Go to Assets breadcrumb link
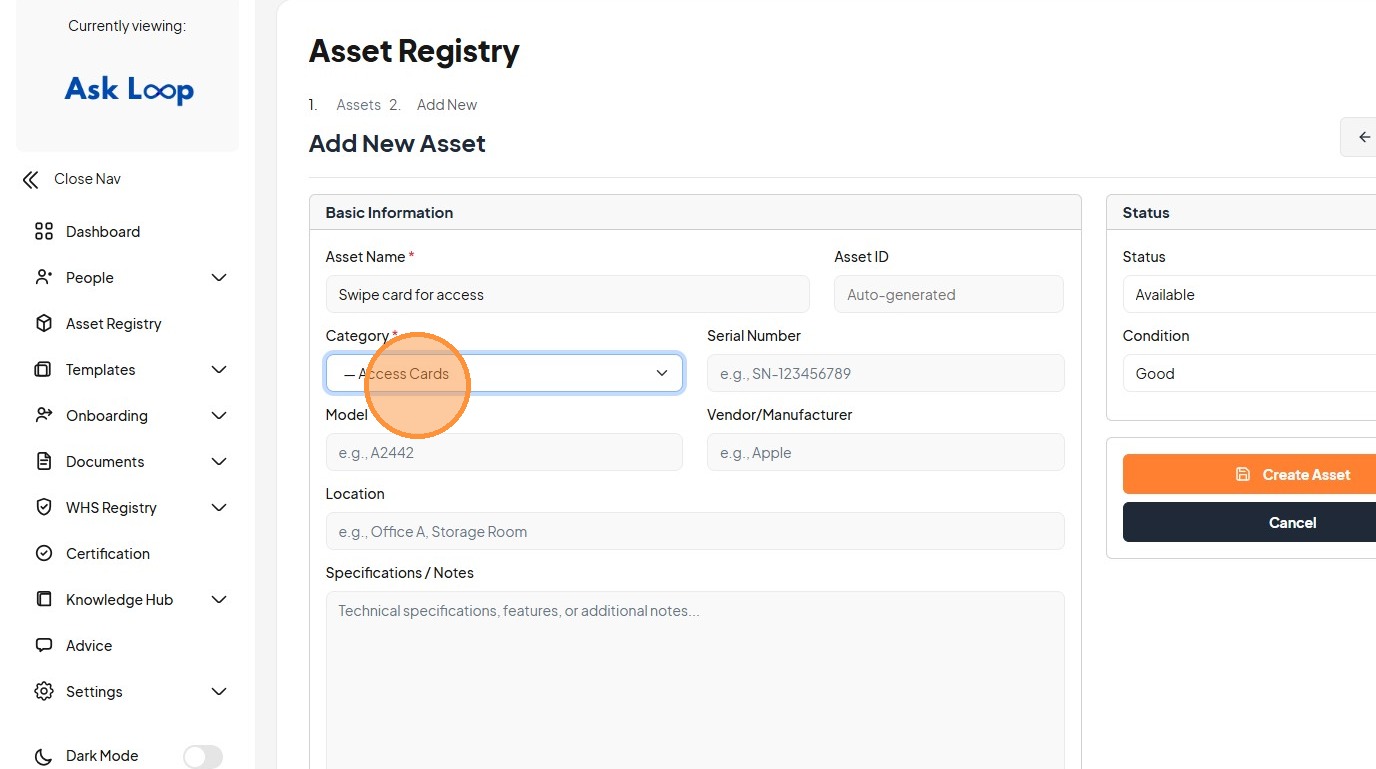 [358, 105]
